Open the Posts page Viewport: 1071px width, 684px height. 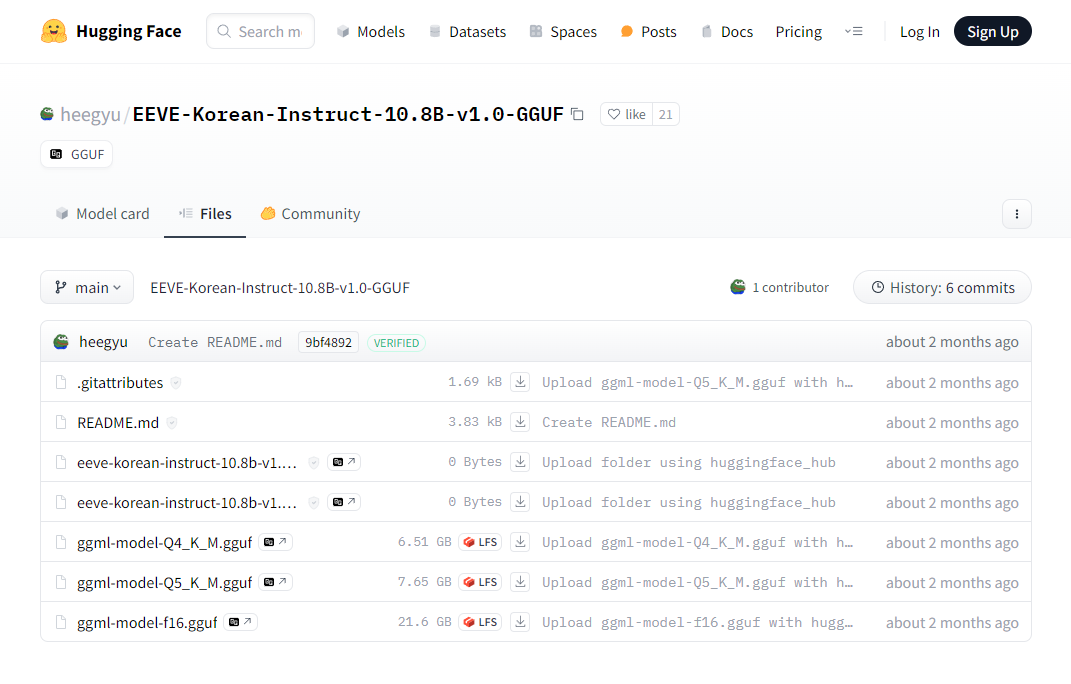(648, 31)
